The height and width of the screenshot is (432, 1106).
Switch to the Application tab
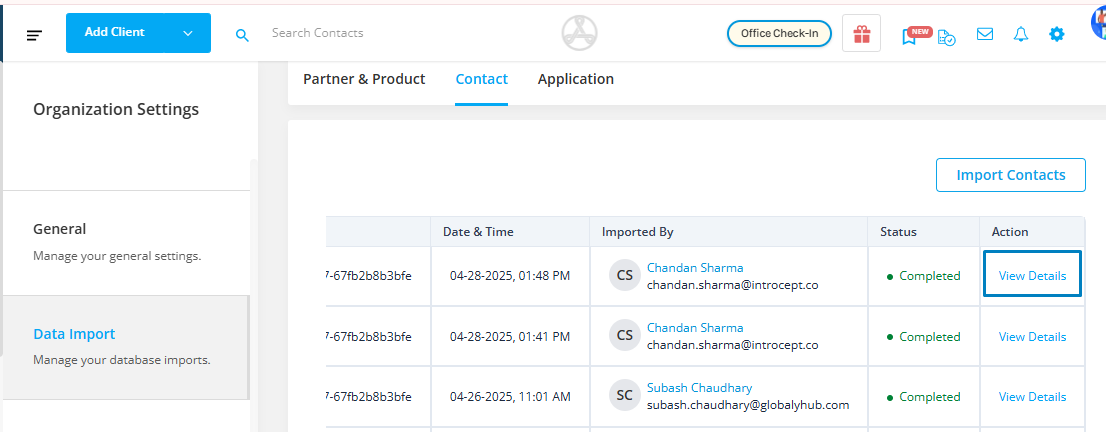[576, 79]
